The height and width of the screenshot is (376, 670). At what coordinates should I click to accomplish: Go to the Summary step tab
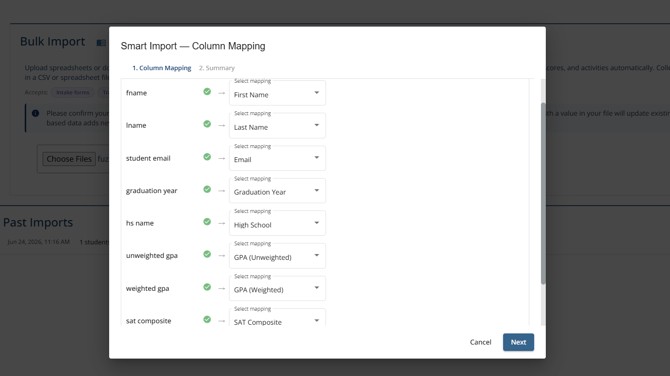click(x=217, y=68)
